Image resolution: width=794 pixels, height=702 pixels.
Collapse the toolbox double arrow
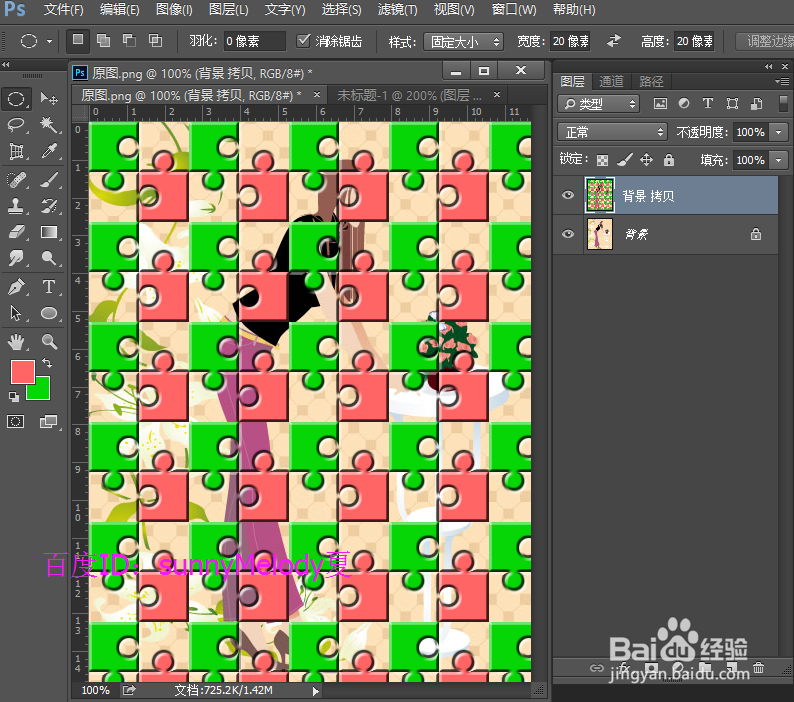point(6,64)
